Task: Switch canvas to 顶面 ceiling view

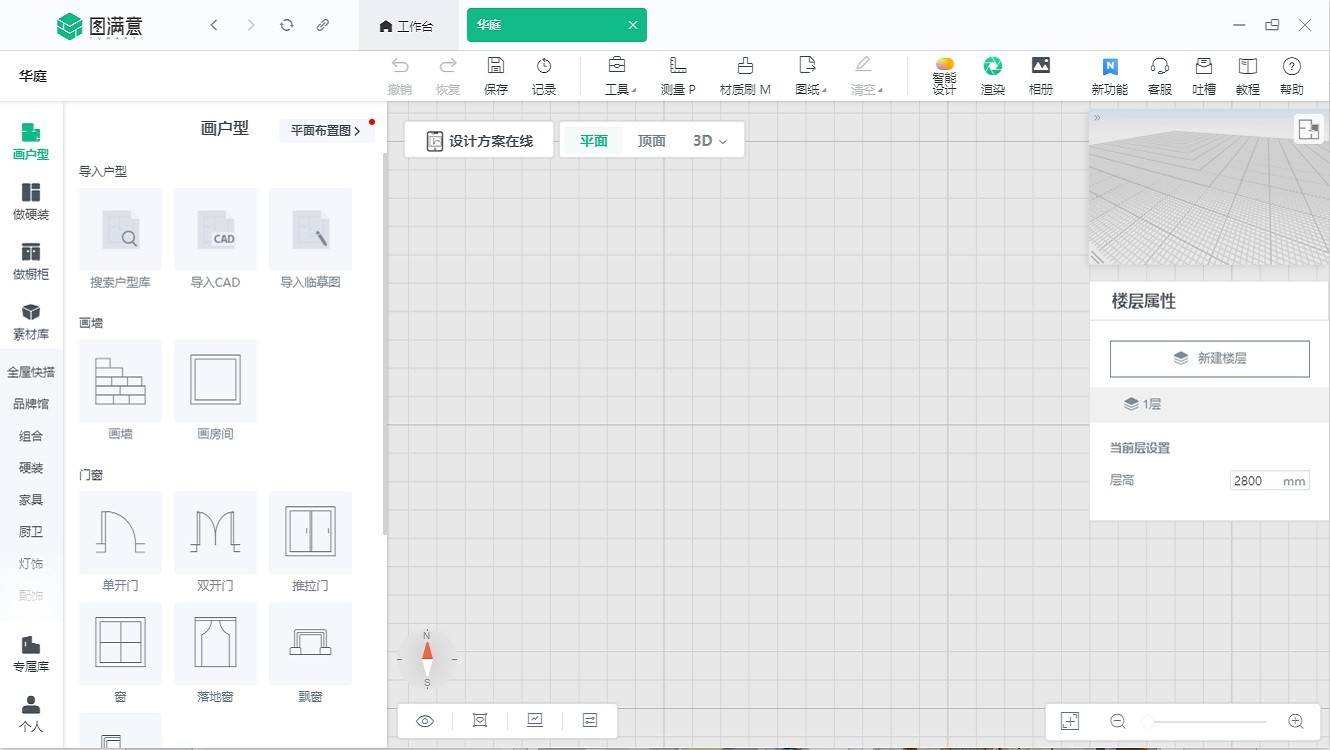Action: (652, 141)
